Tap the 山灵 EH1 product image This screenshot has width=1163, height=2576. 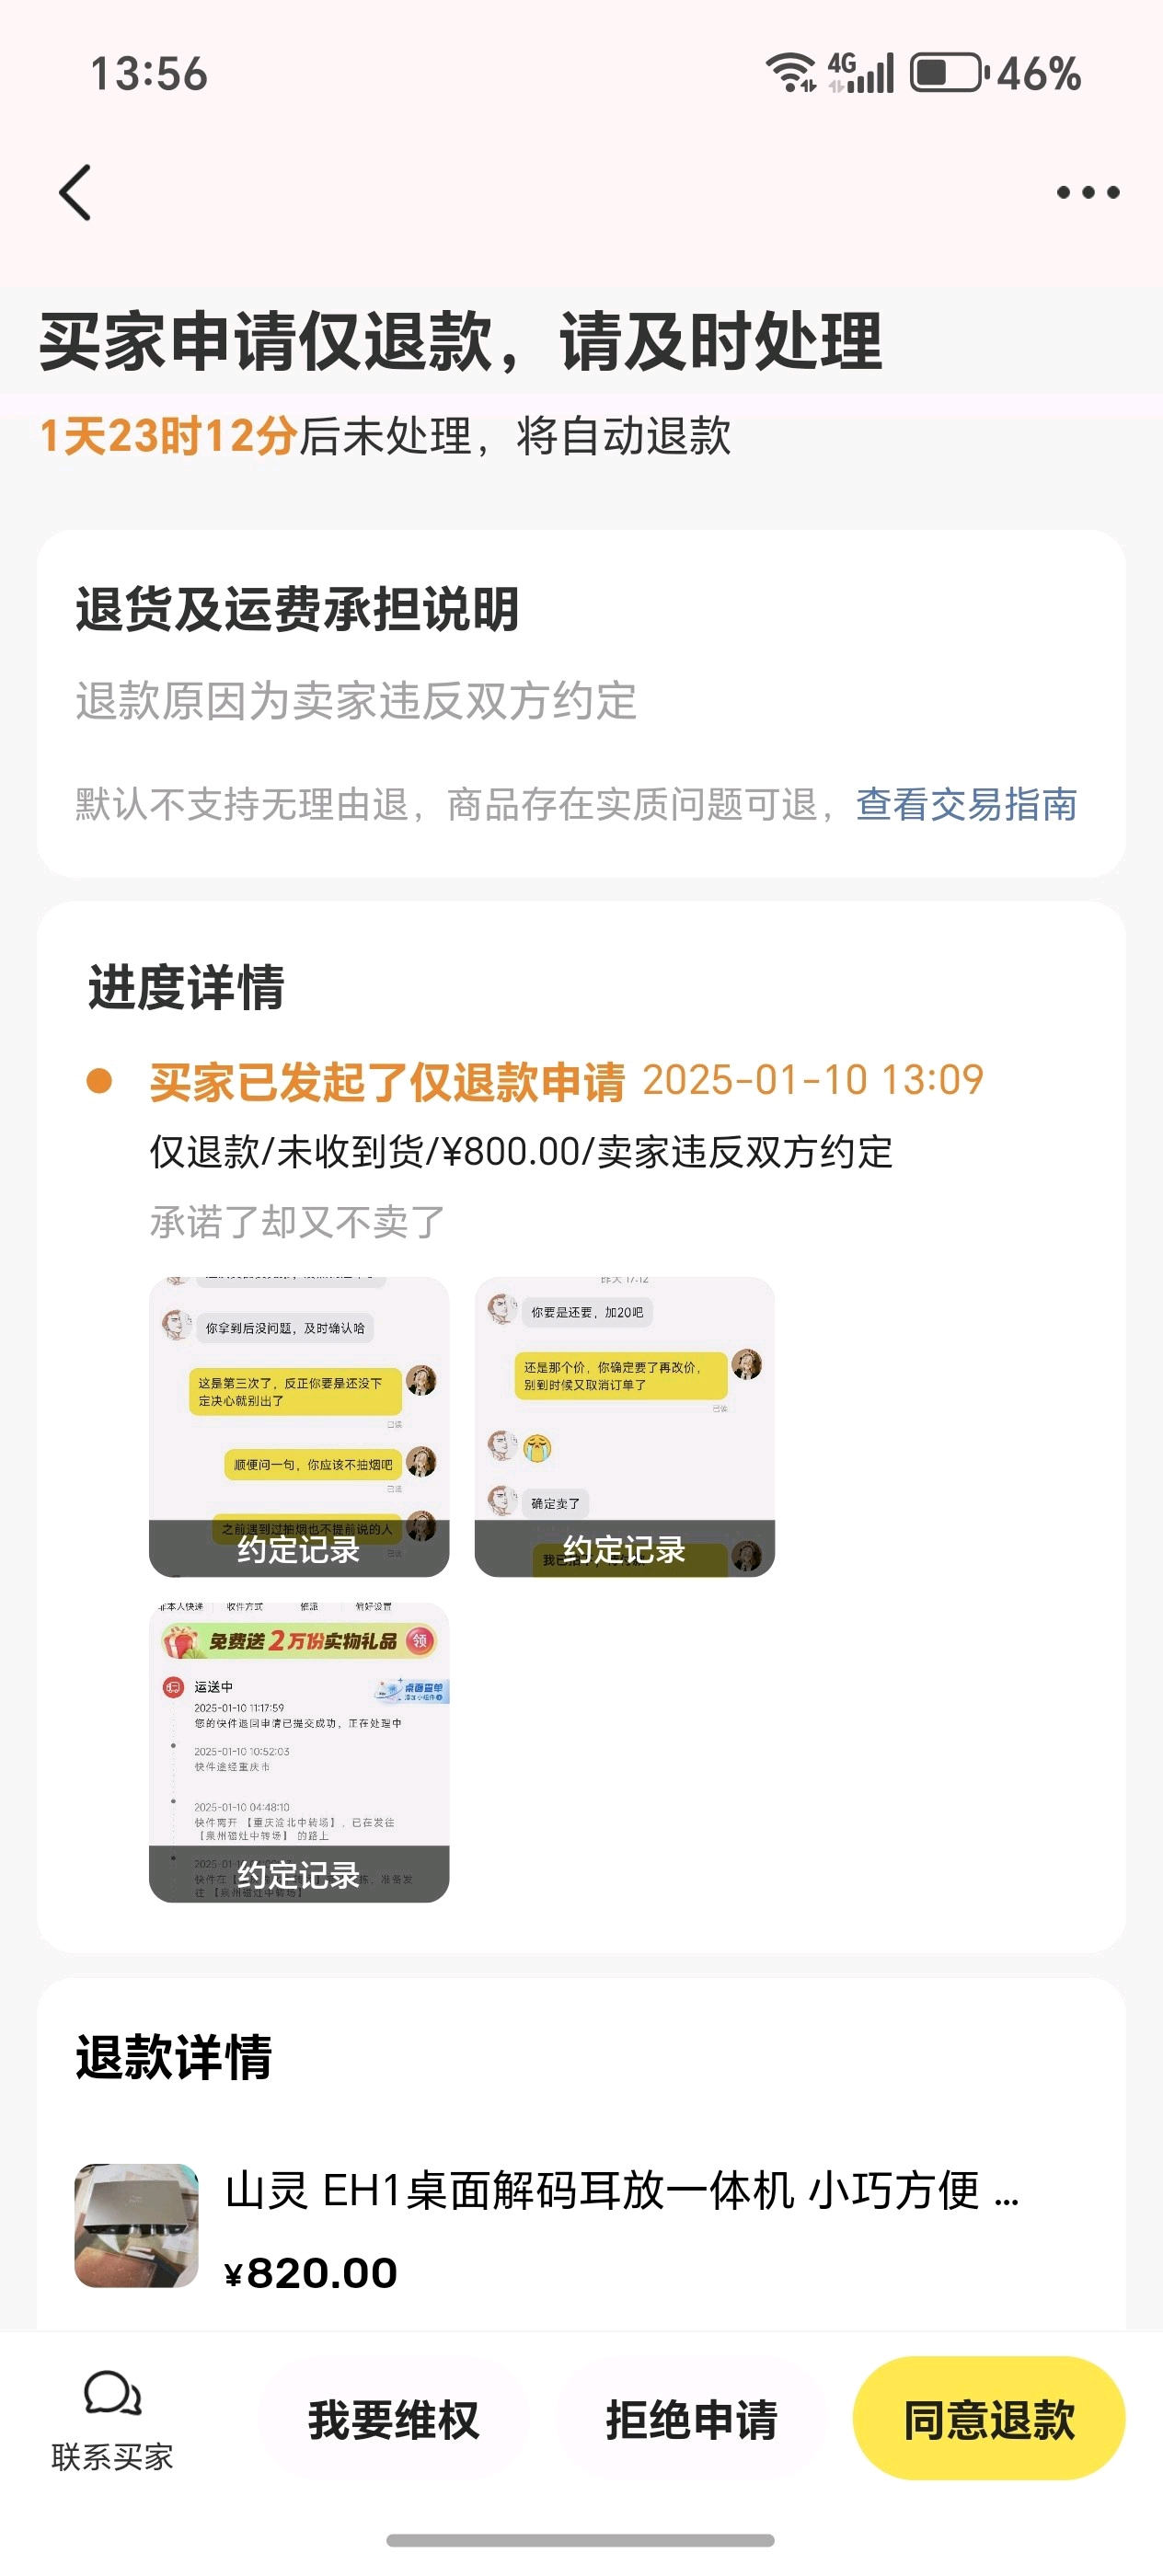pos(137,2226)
